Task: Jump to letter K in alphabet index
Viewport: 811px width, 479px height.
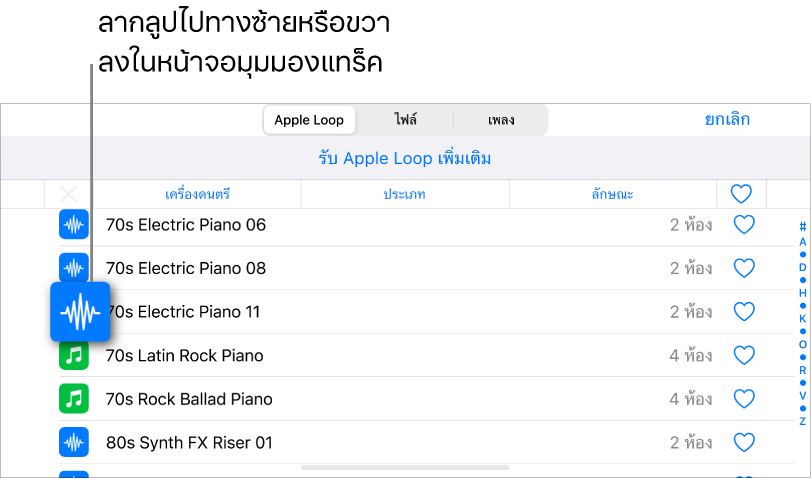Action: point(802,318)
